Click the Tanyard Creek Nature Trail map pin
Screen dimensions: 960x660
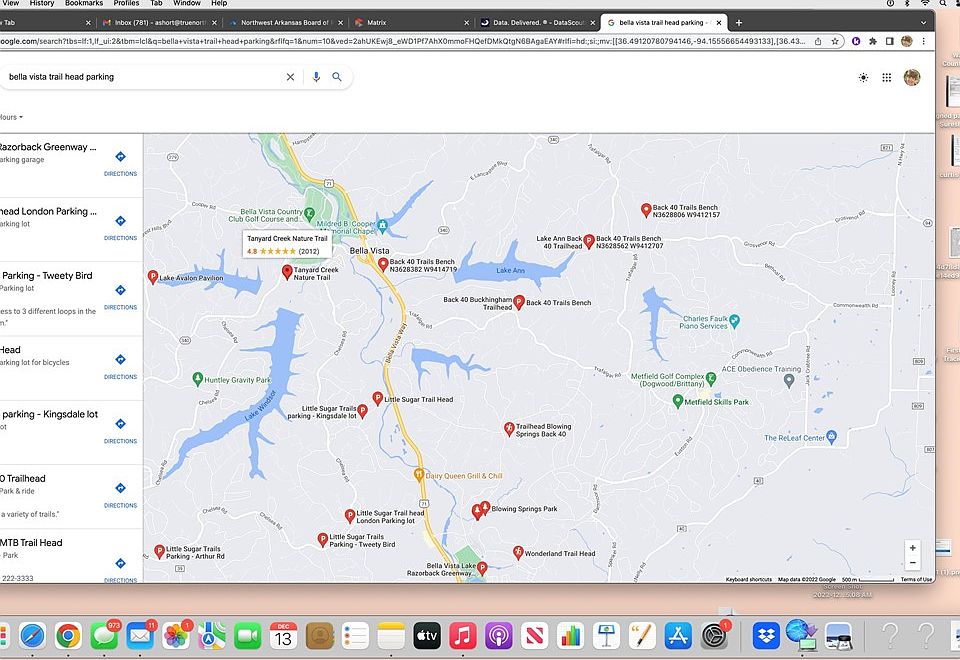pos(287,272)
